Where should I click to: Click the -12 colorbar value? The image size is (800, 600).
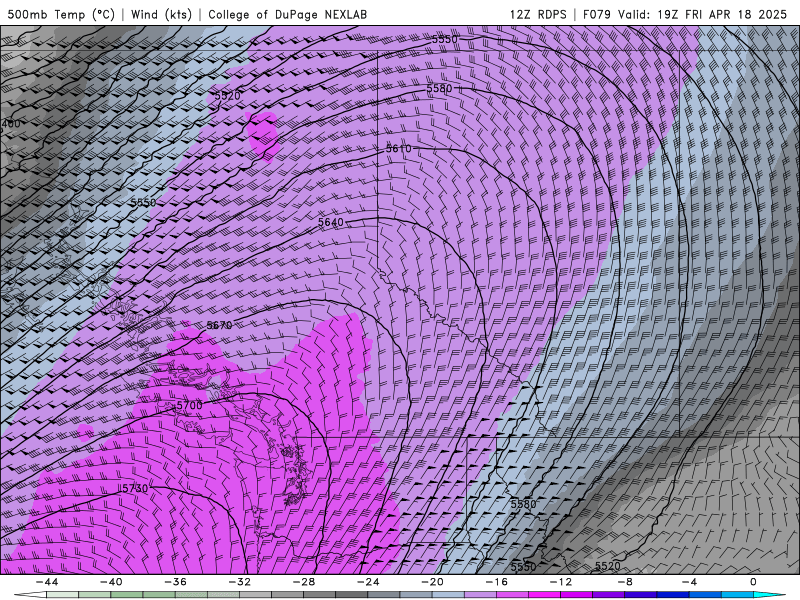[x=561, y=582]
